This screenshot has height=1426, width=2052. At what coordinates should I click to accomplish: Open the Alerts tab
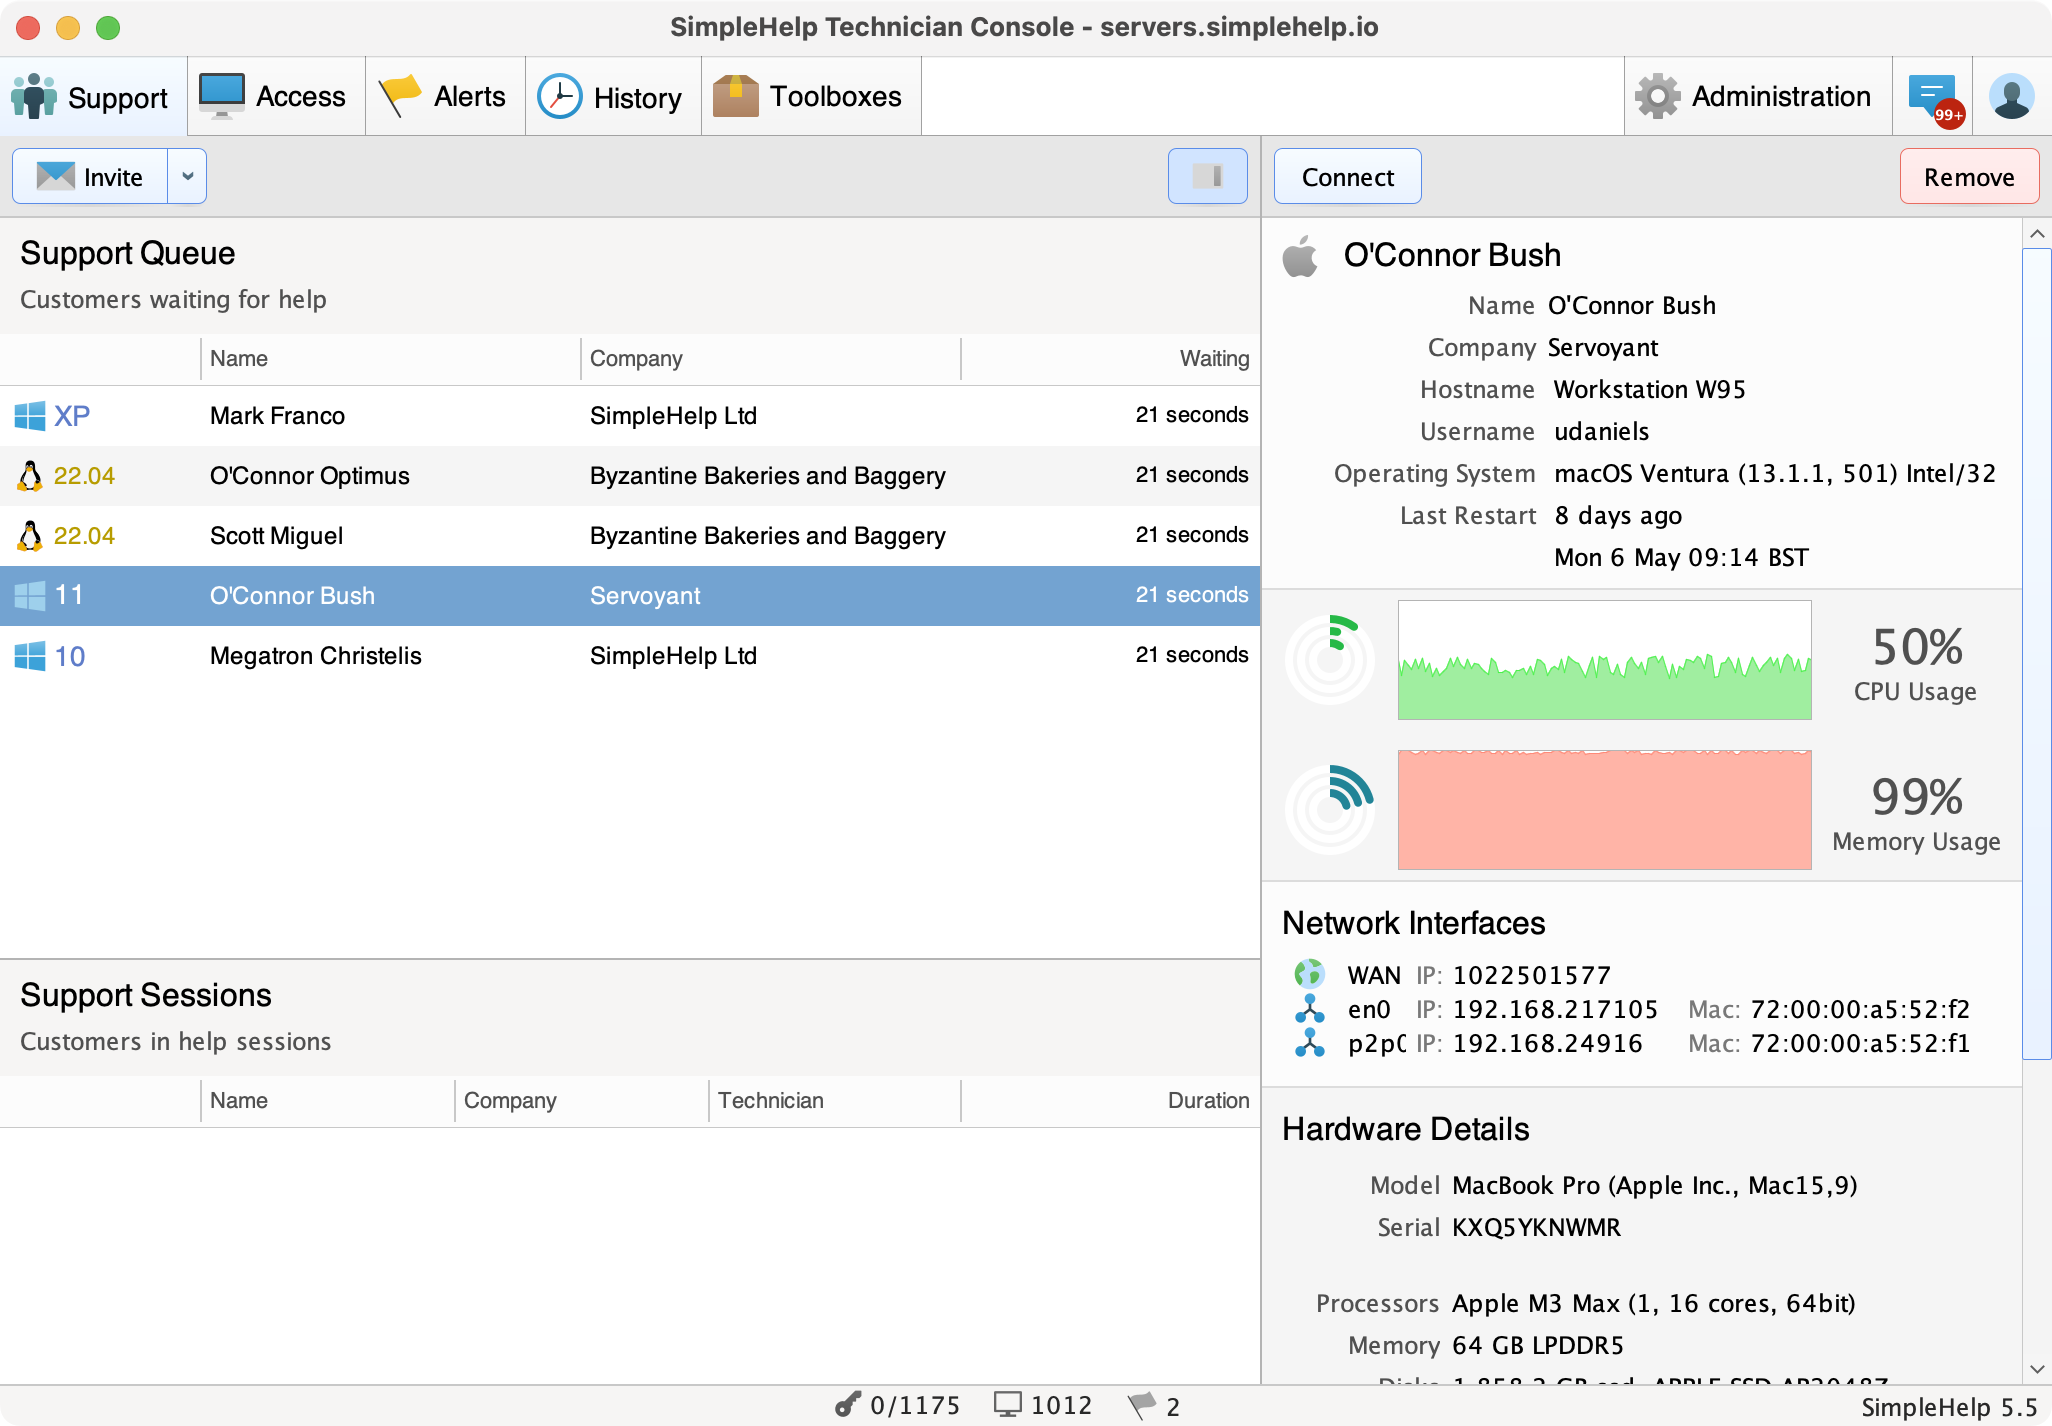click(x=445, y=97)
